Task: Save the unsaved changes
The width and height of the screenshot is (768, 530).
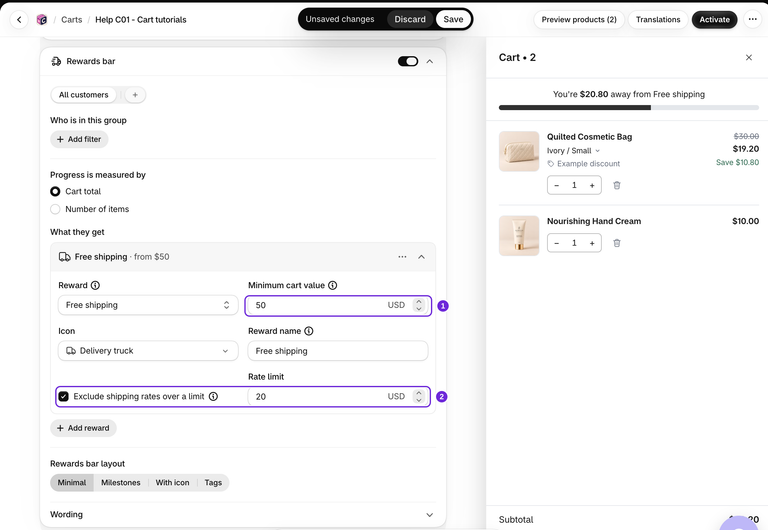Action: click(453, 19)
